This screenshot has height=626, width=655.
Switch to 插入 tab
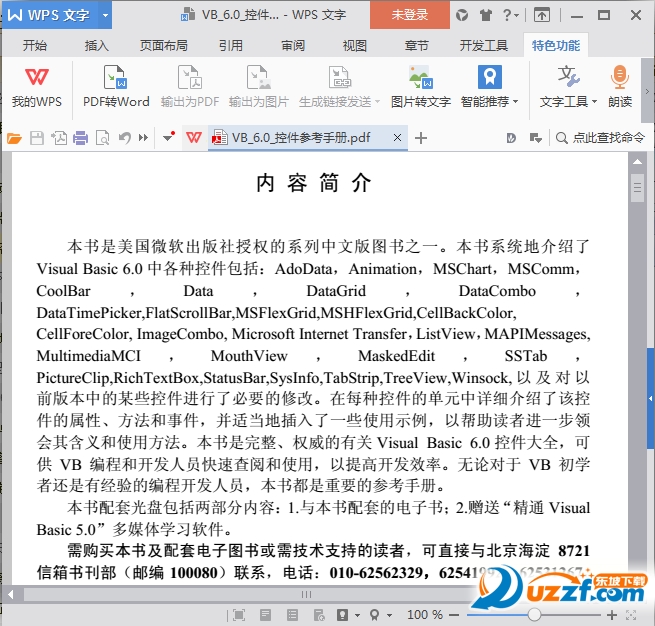point(96,45)
